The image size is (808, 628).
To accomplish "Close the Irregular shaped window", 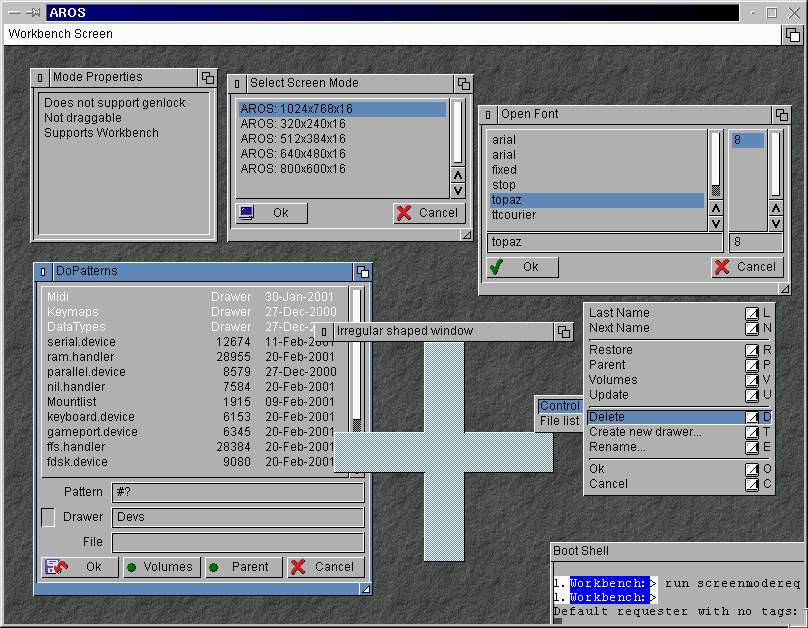I will point(324,332).
